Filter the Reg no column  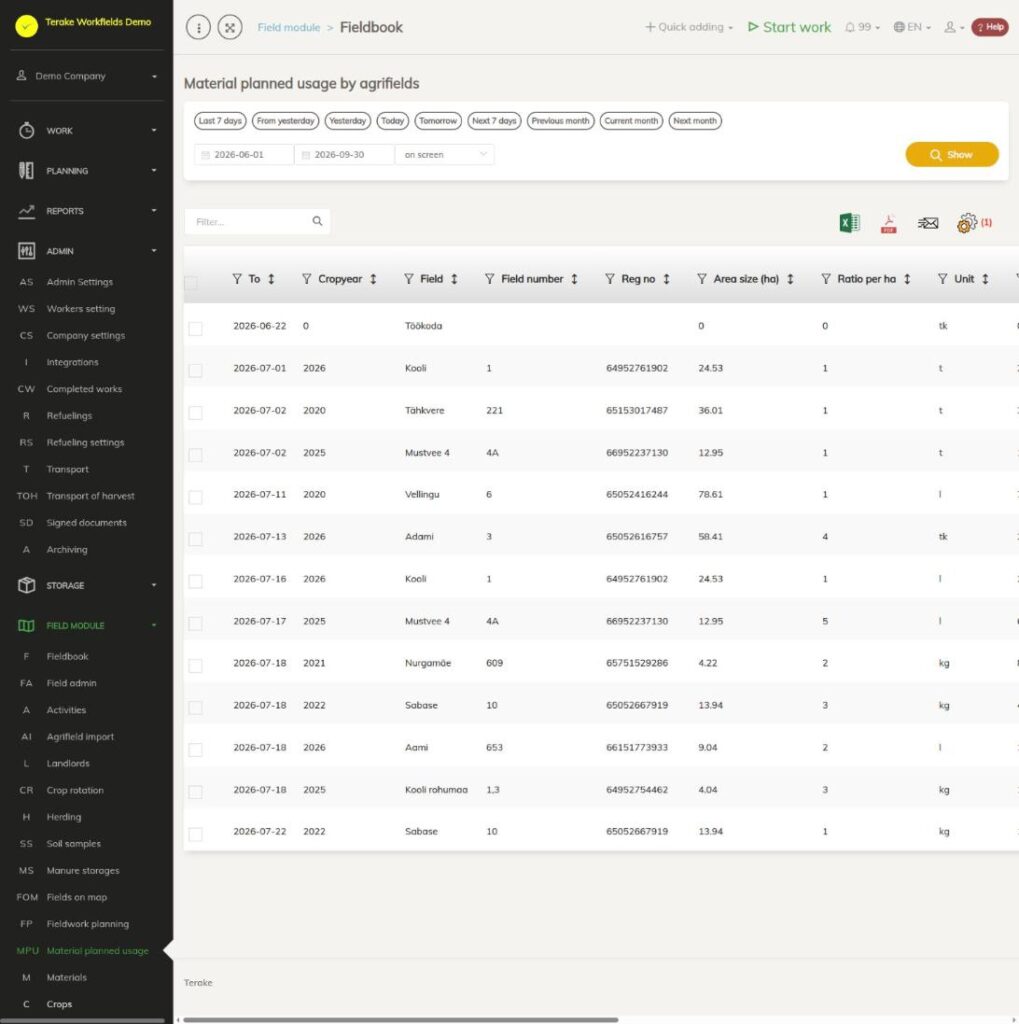pos(609,279)
